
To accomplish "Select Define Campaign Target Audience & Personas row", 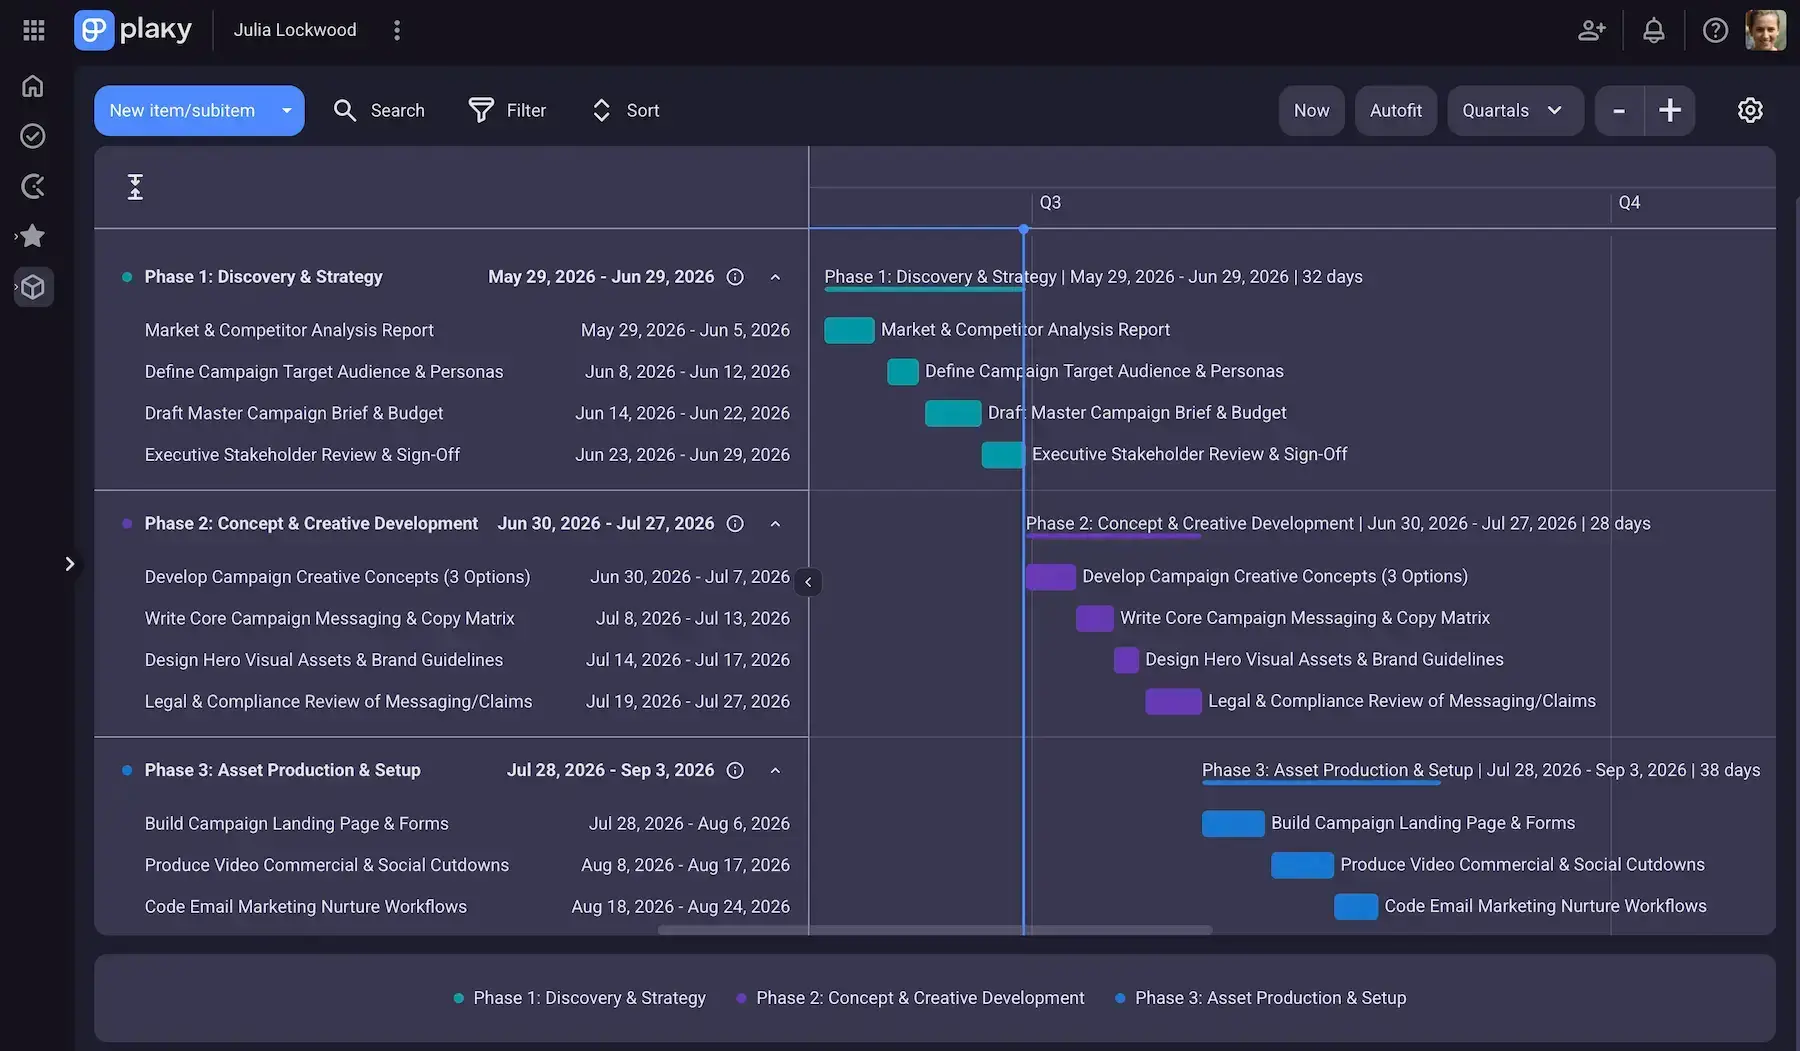I will [451, 372].
